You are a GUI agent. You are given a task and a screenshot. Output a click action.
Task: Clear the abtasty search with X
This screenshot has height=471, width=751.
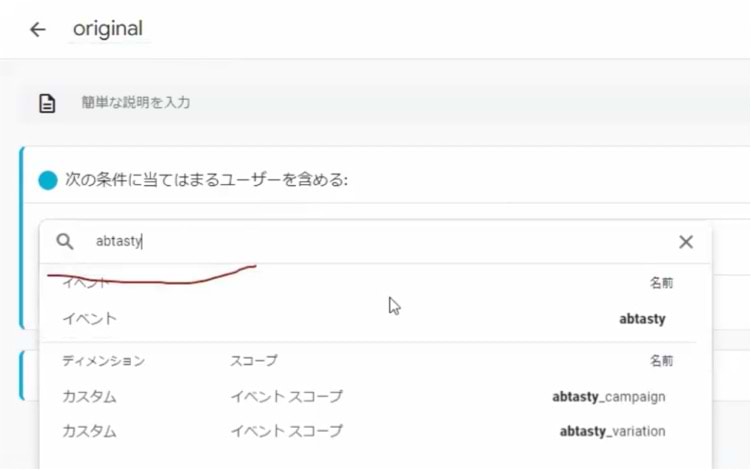[x=686, y=242]
